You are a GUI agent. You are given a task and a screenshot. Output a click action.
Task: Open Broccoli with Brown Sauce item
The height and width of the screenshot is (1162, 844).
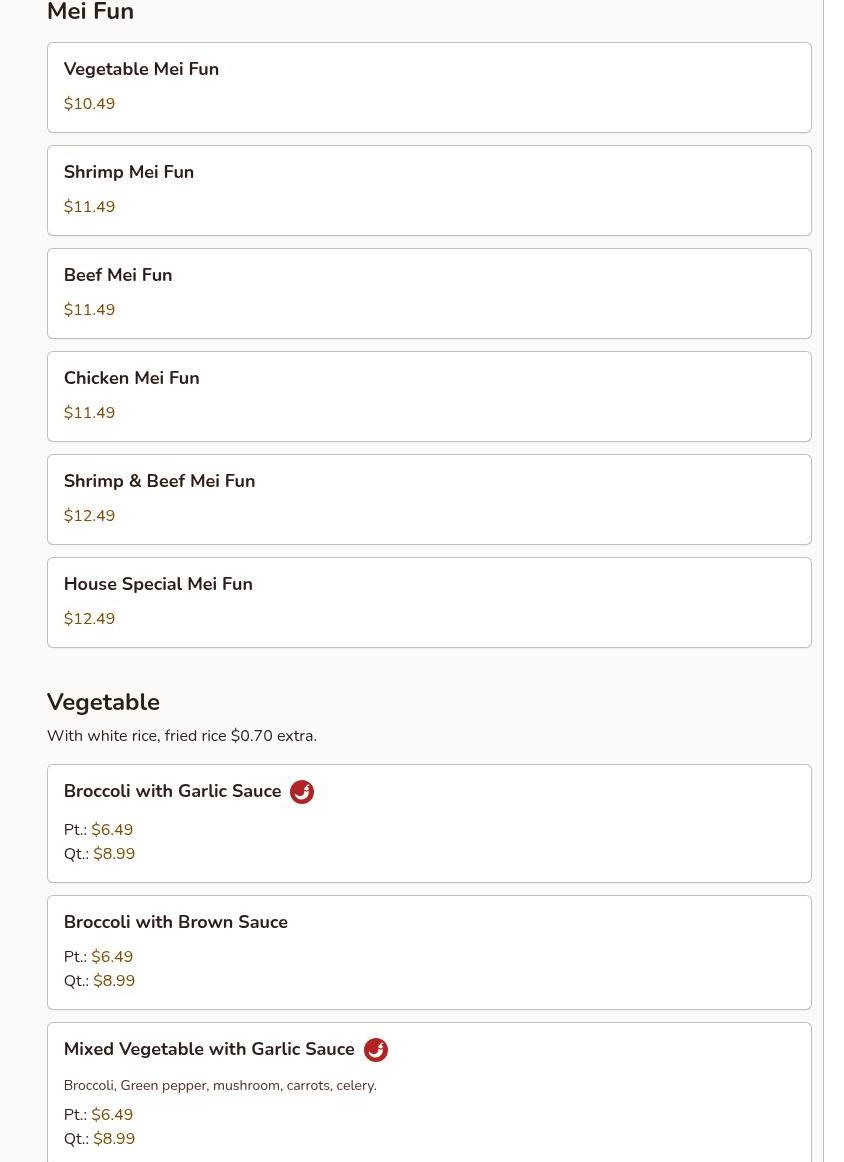[428, 951]
